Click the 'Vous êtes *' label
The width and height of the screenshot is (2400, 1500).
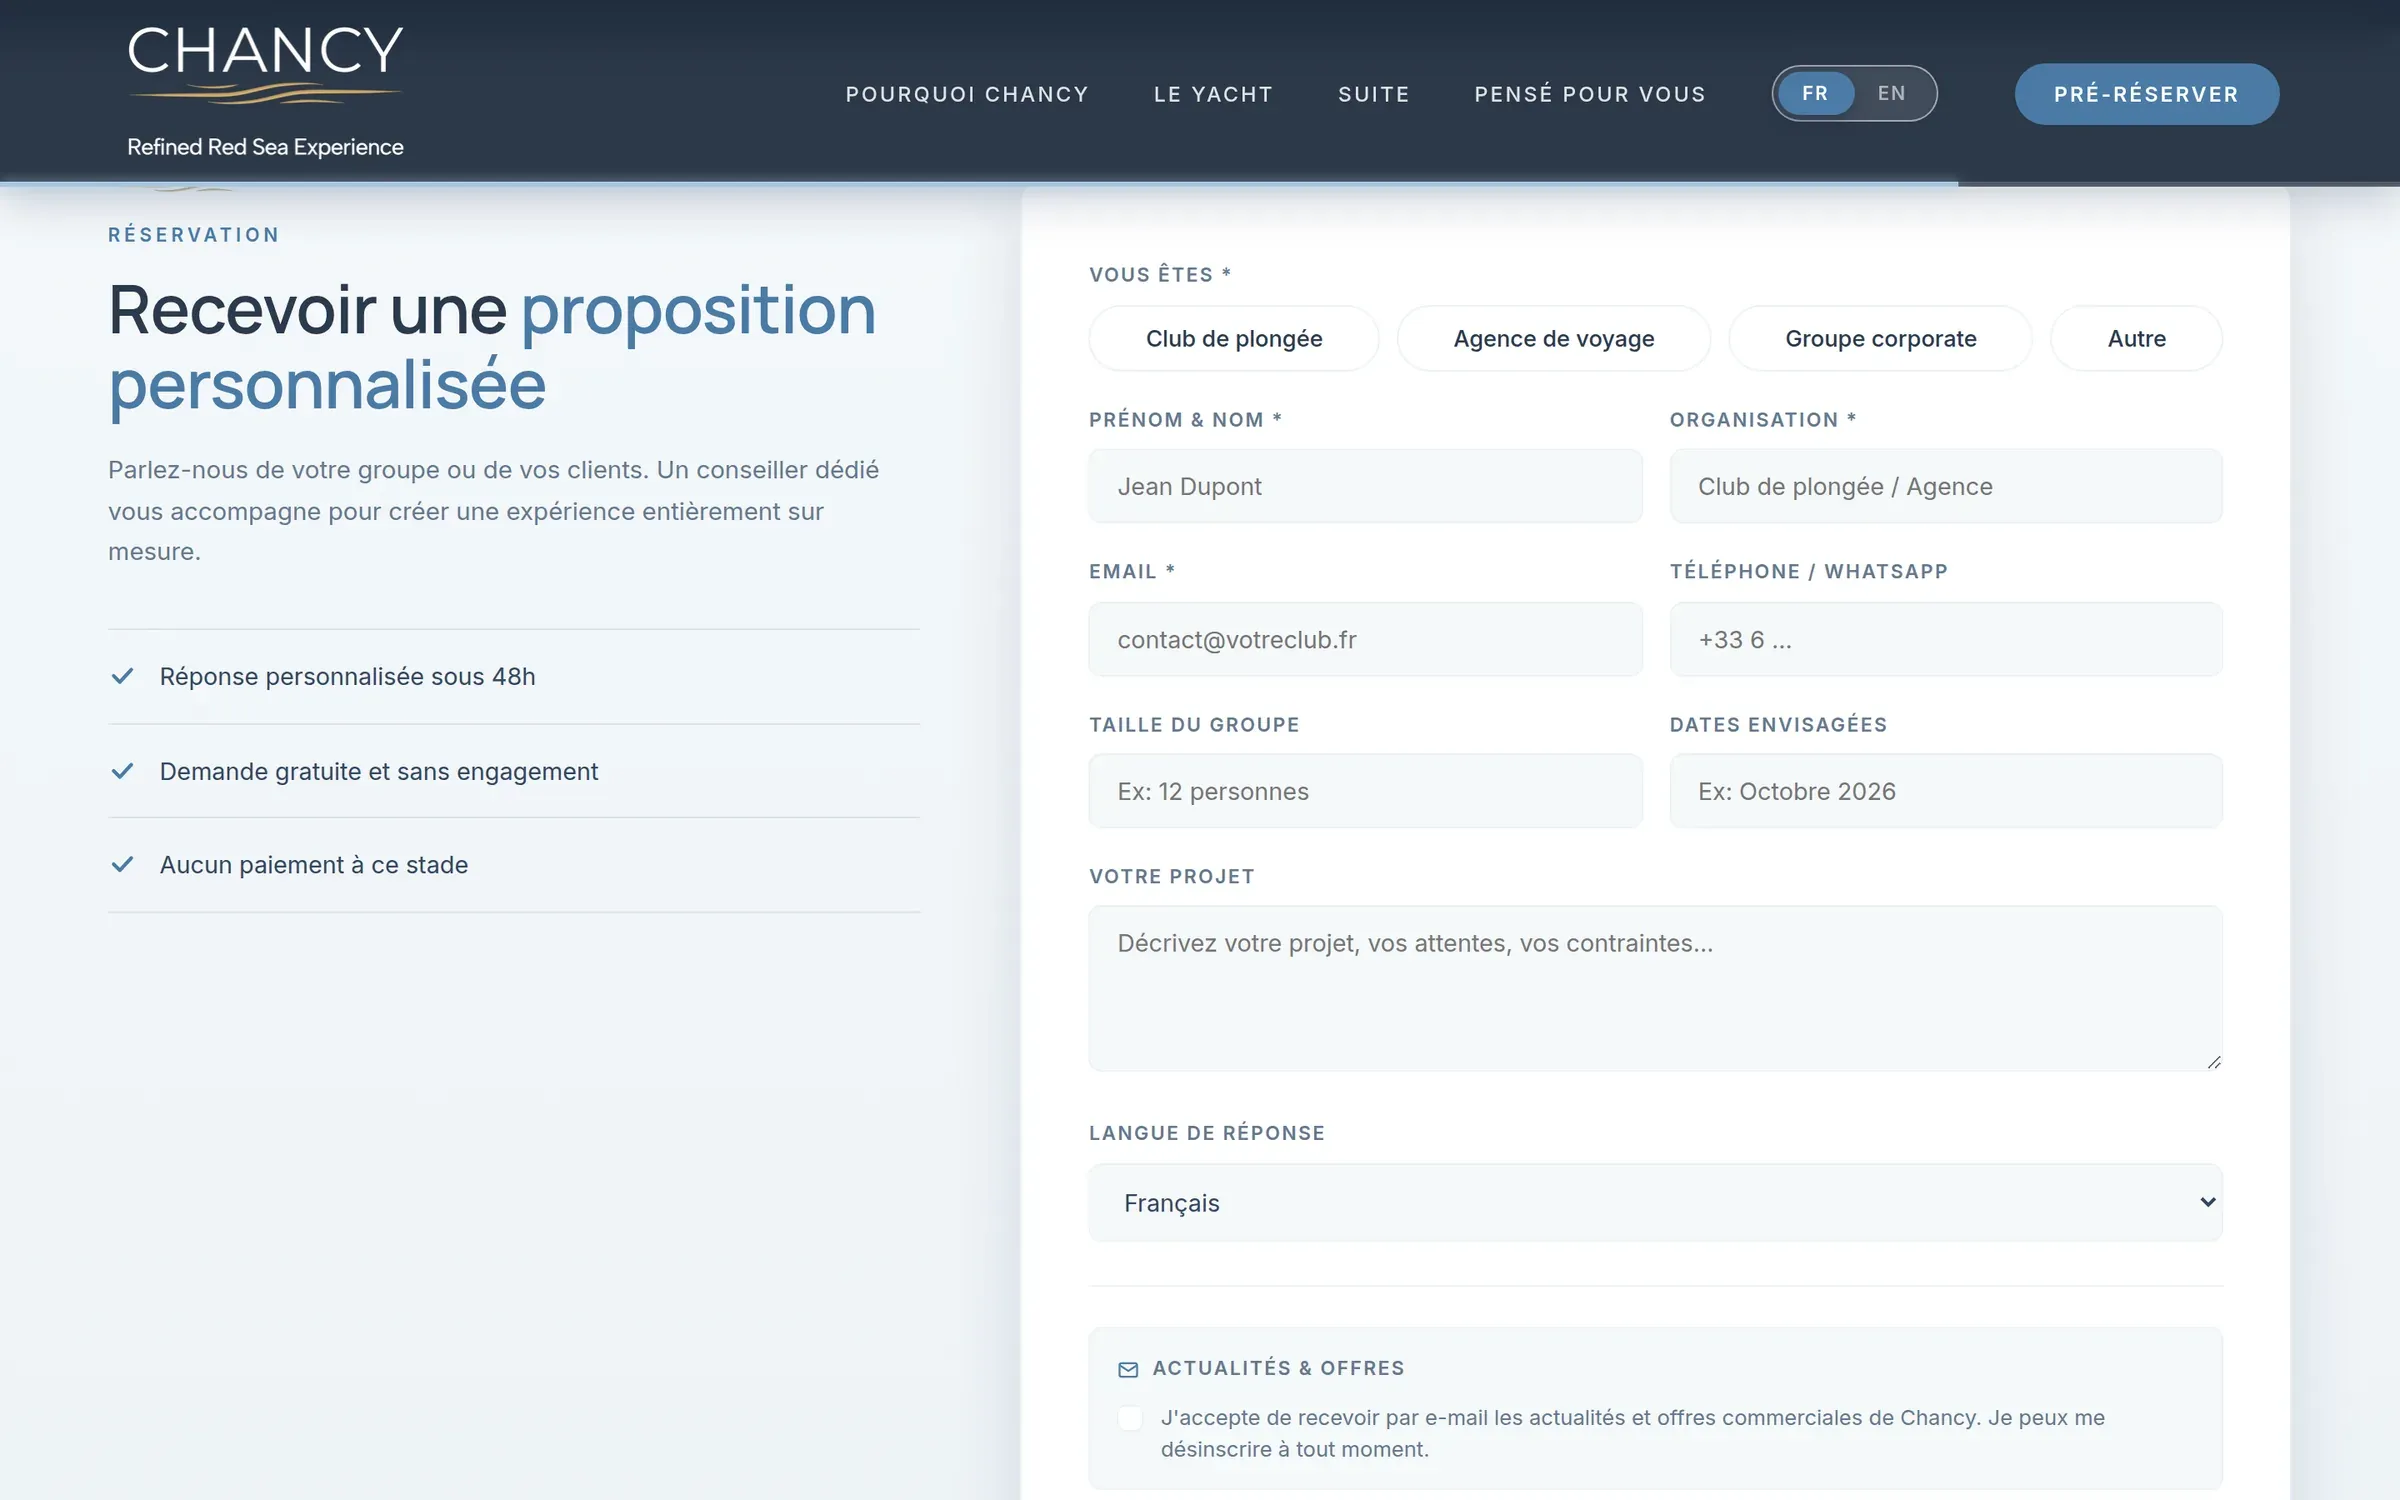pyautogui.click(x=1160, y=274)
